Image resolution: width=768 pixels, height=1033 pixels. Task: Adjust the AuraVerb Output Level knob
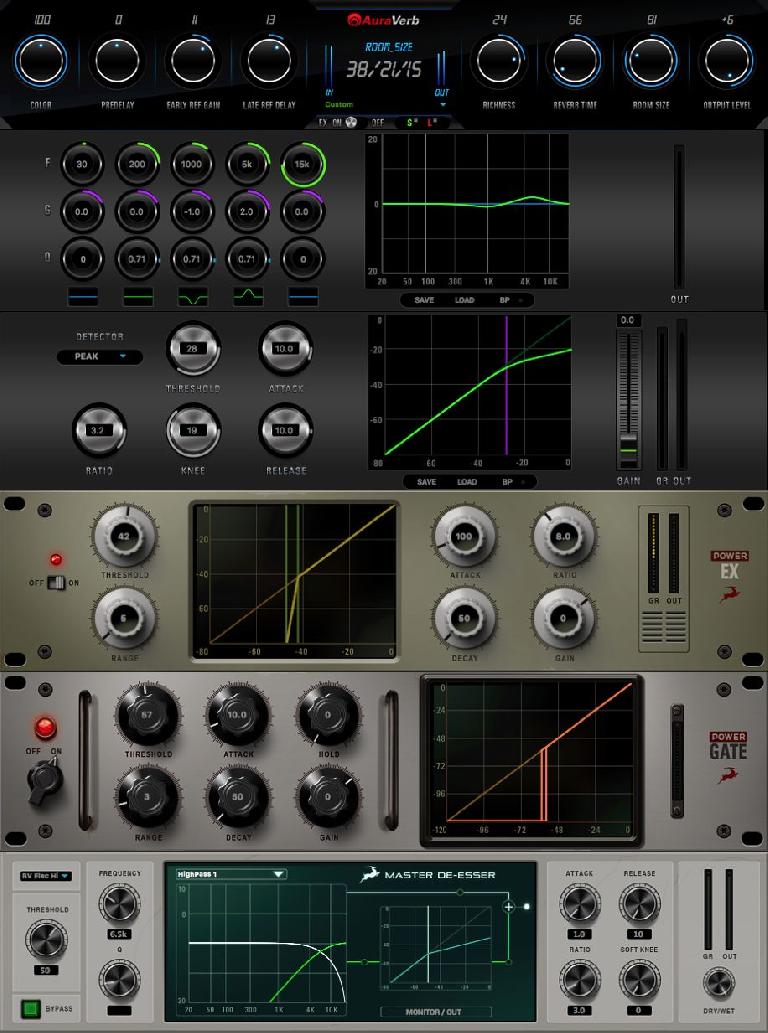click(727, 61)
